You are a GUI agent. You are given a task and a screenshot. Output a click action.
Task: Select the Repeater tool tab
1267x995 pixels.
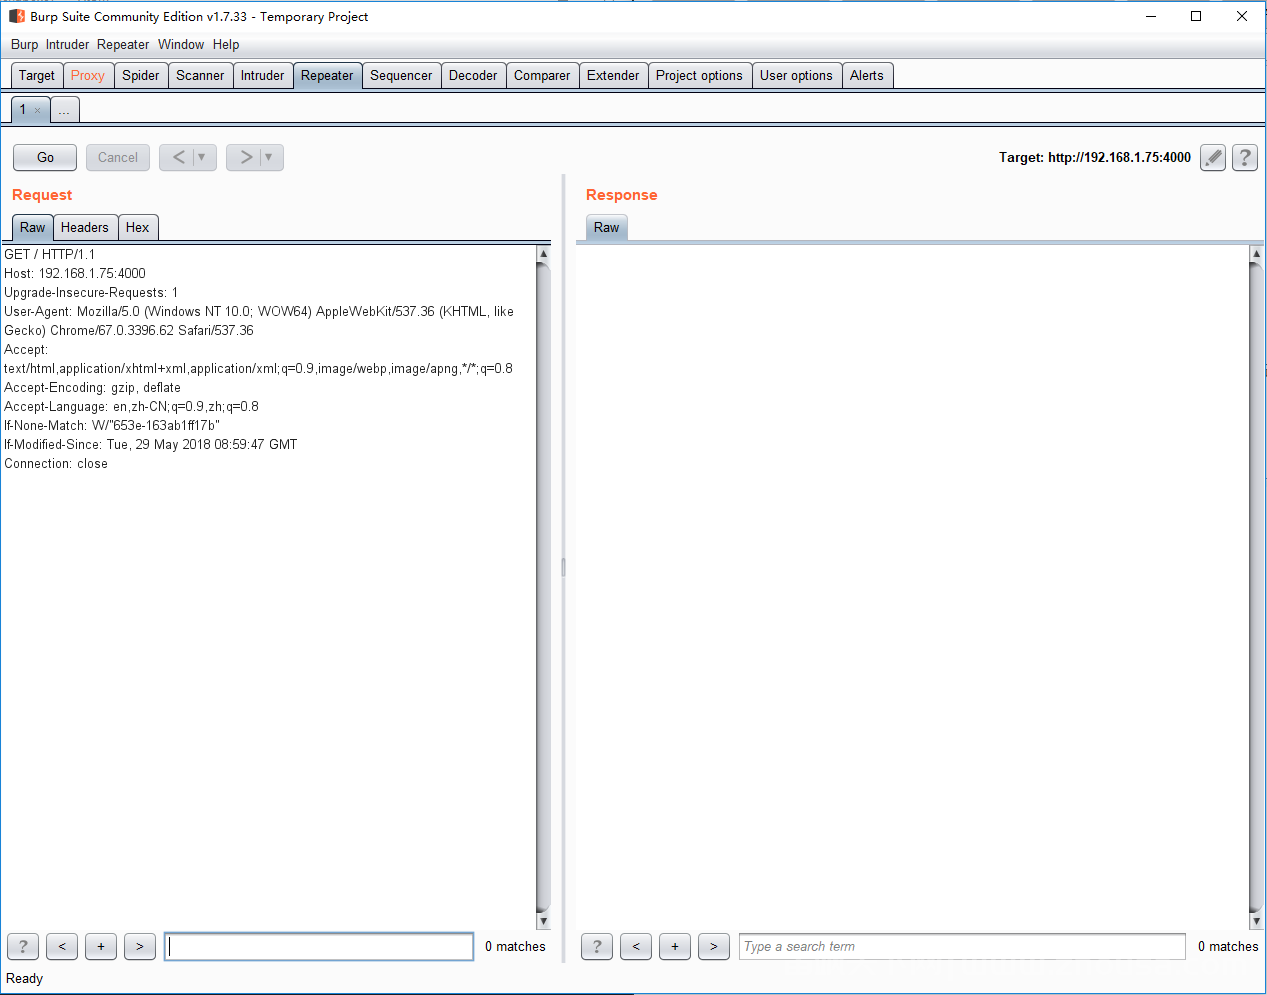pyautogui.click(x=327, y=75)
